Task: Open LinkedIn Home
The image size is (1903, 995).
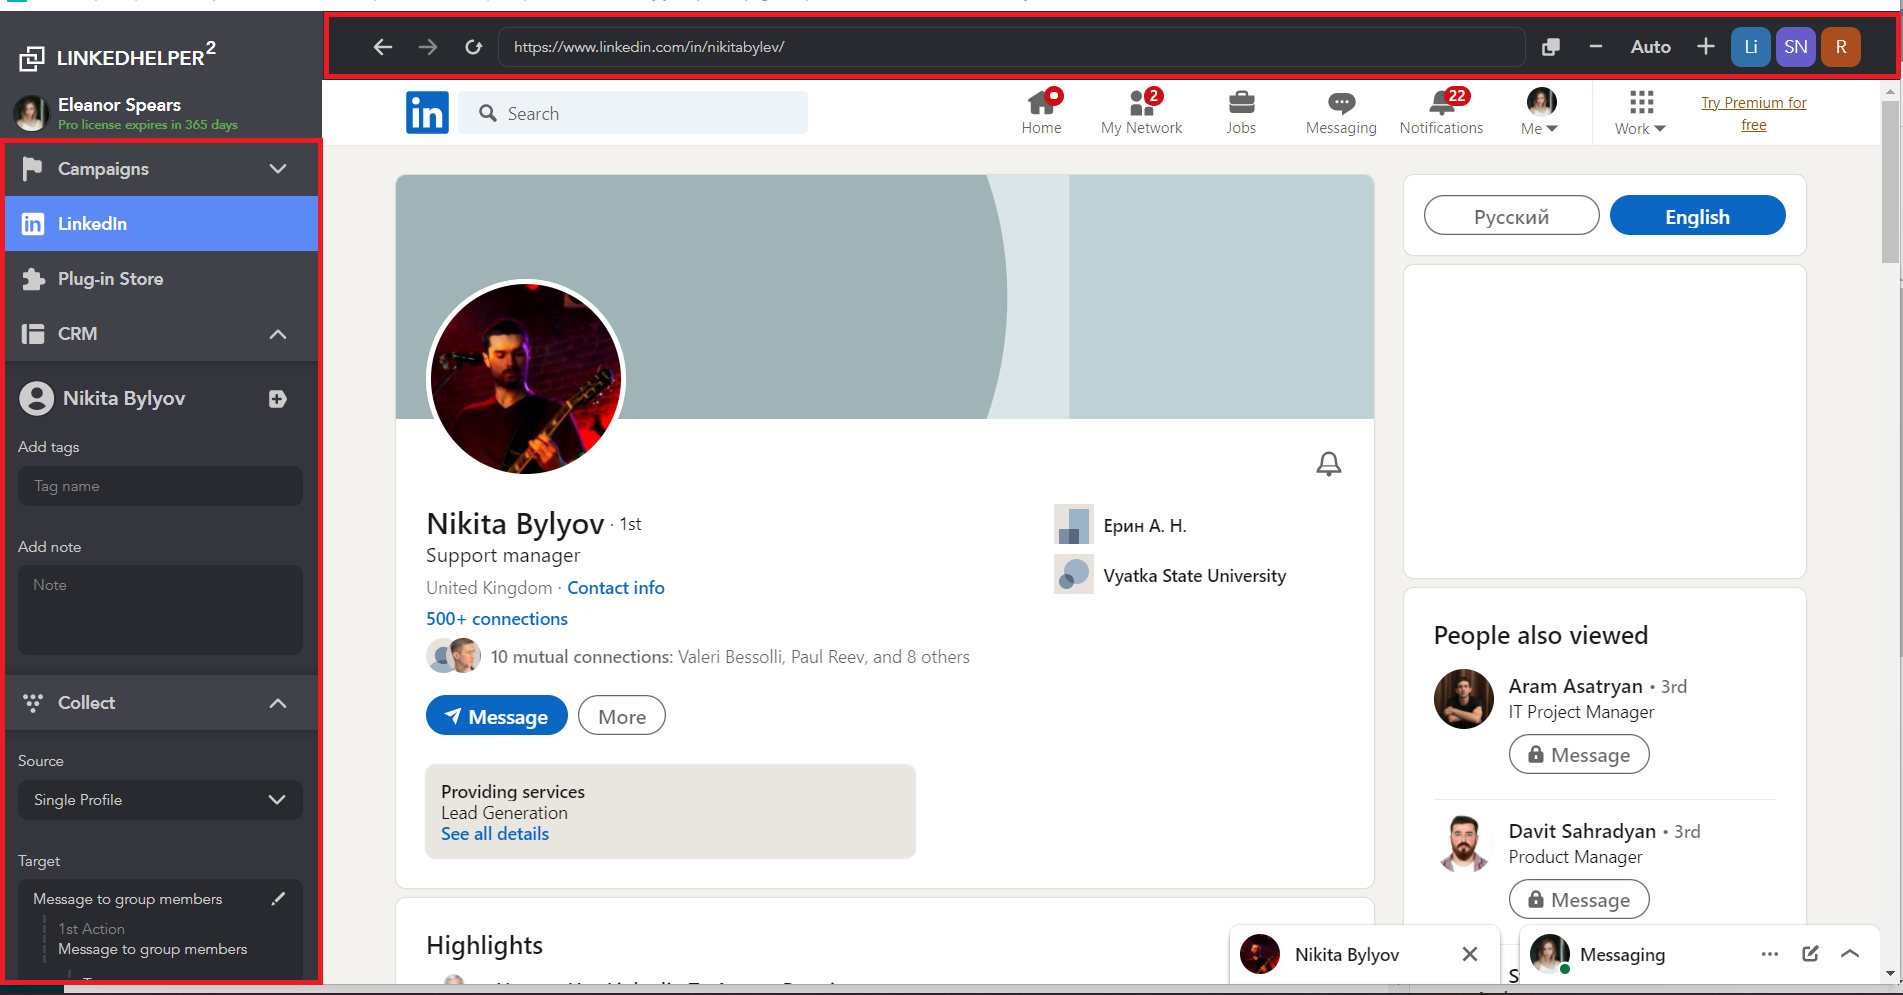Action: [1041, 112]
